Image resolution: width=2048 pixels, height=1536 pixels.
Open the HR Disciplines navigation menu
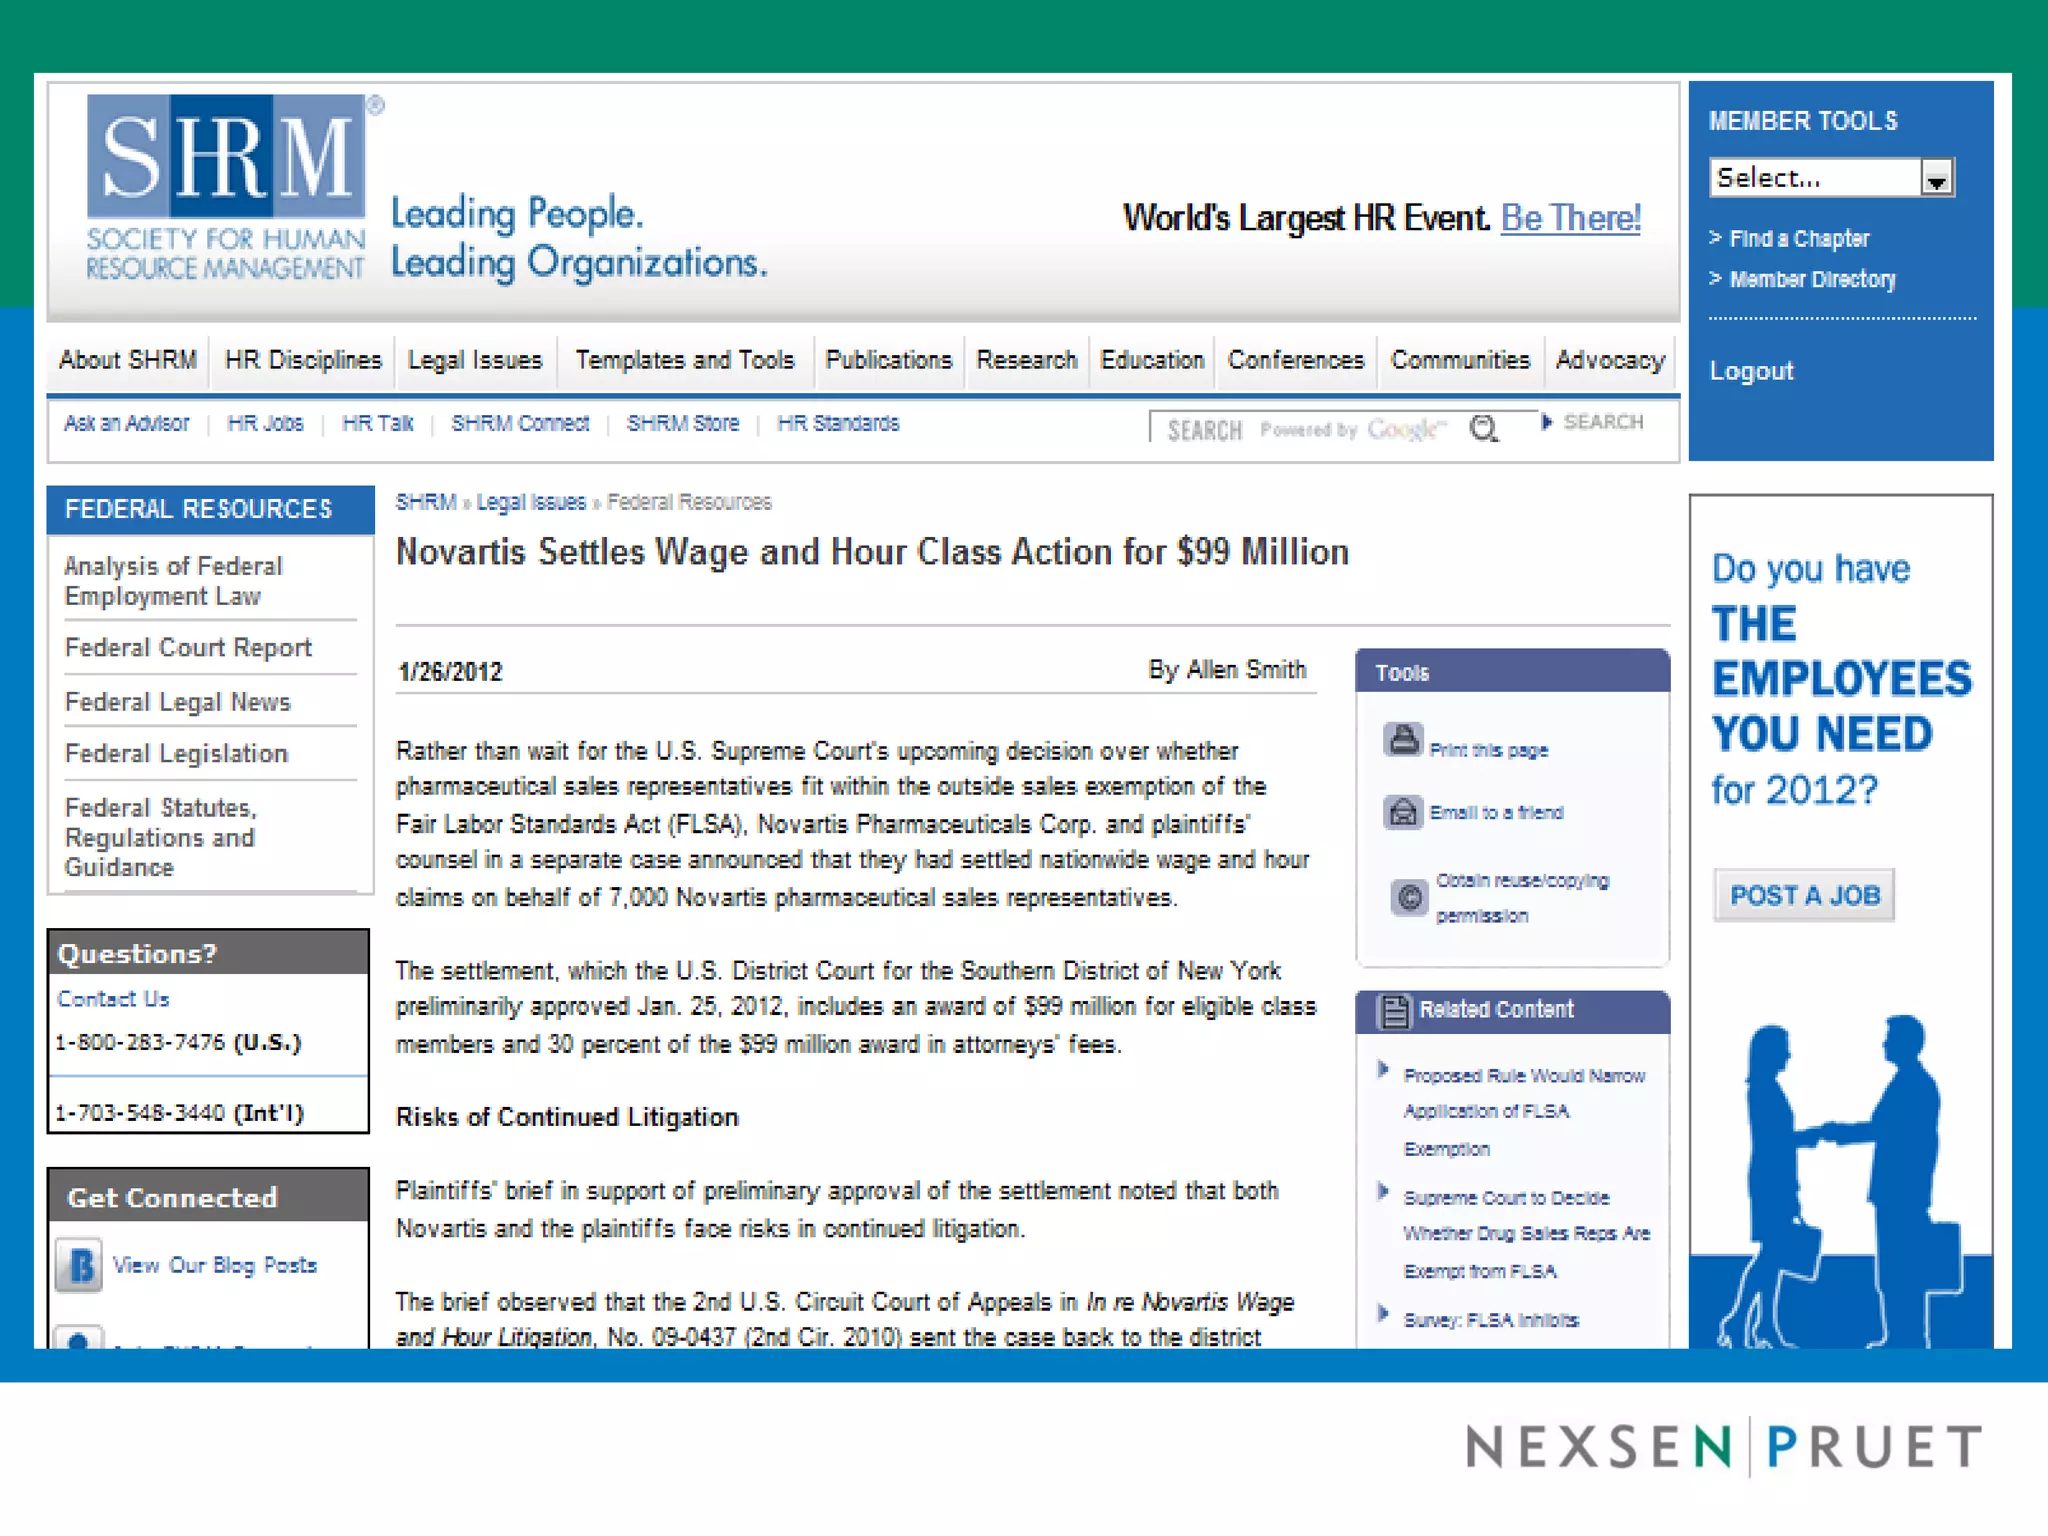(303, 360)
